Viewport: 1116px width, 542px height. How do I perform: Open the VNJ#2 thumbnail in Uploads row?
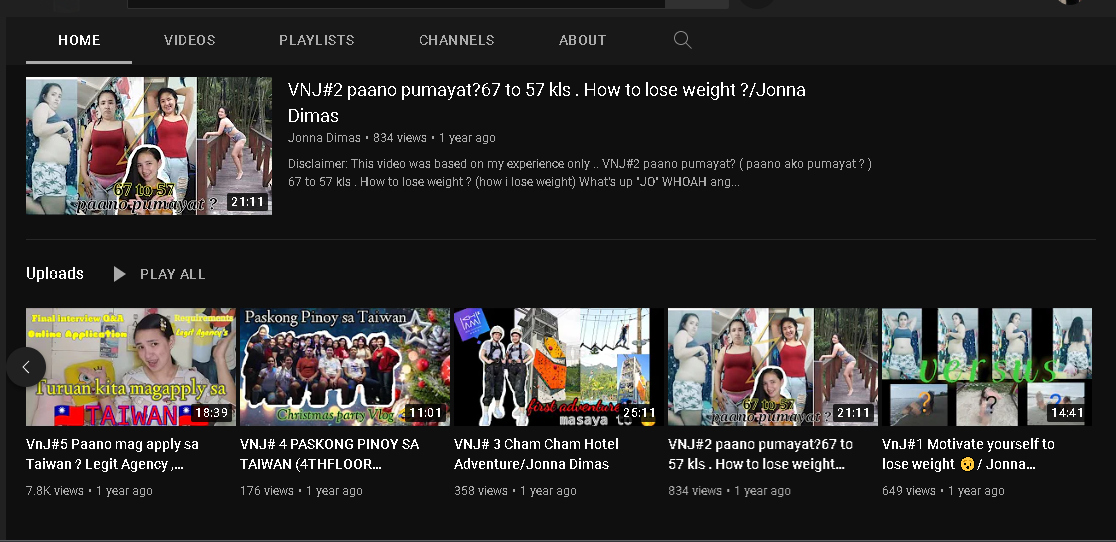(x=773, y=367)
